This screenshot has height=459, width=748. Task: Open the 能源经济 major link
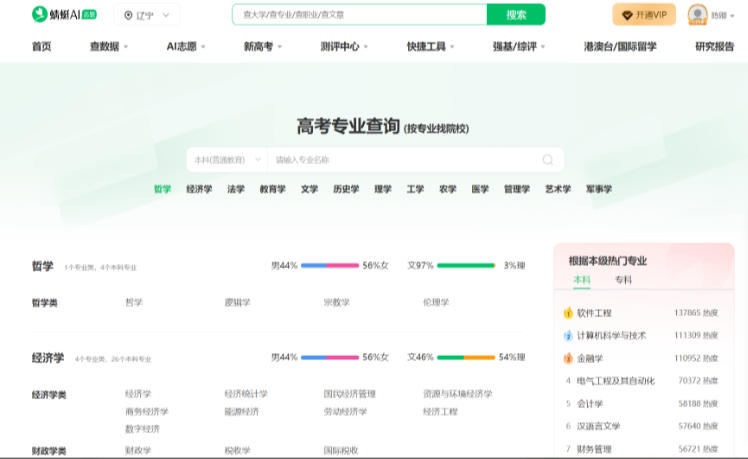[x=241, y=411]
